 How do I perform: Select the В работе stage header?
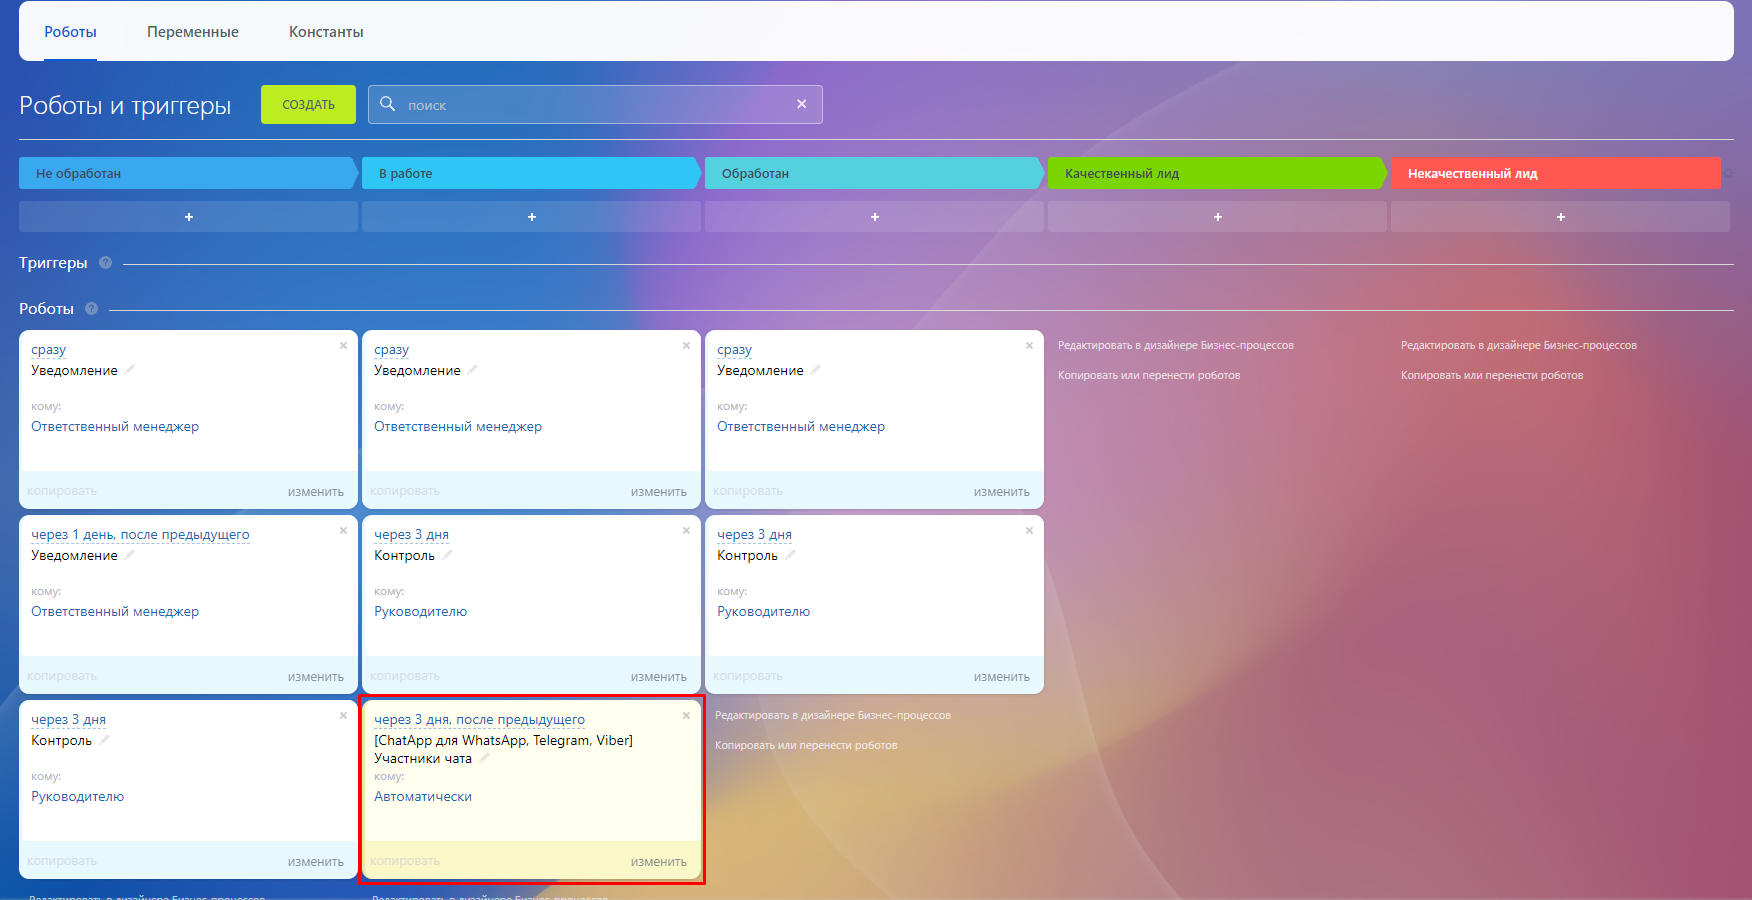click(530, 174)
